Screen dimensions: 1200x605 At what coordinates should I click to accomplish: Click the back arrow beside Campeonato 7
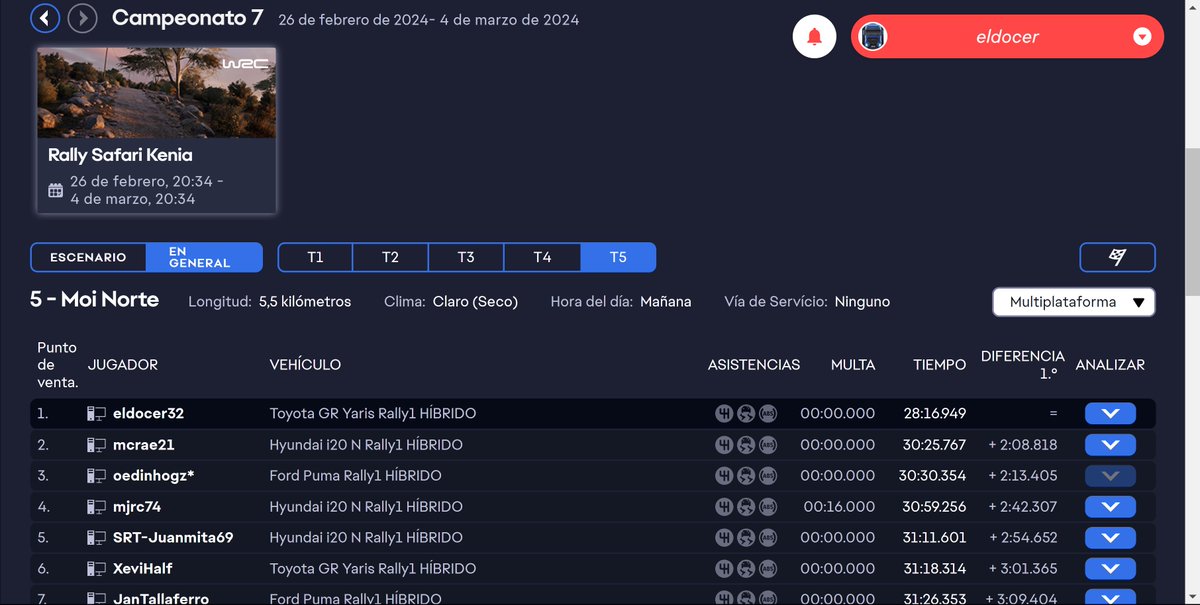(44, 18)
